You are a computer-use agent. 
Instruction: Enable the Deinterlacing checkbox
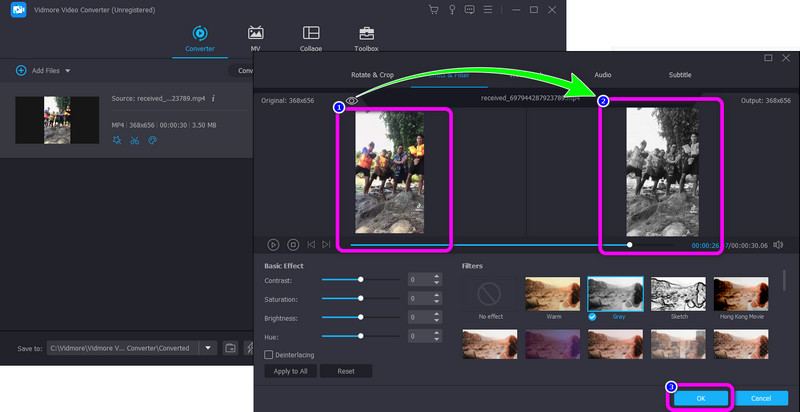[x=269, y=354]
